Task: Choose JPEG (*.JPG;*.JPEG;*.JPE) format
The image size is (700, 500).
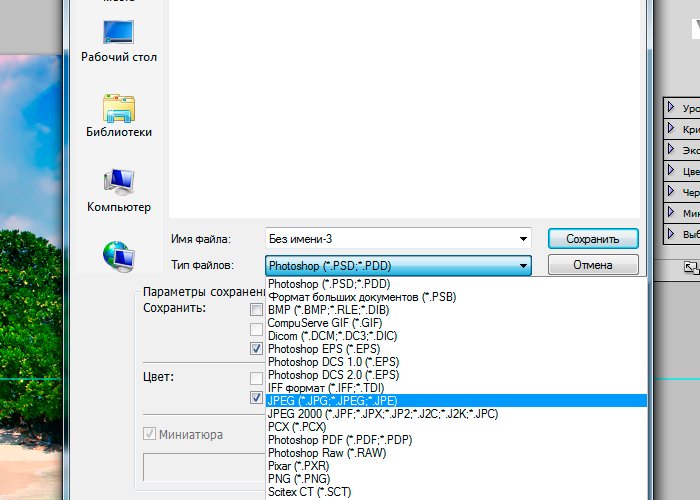Action: point(332,400)
